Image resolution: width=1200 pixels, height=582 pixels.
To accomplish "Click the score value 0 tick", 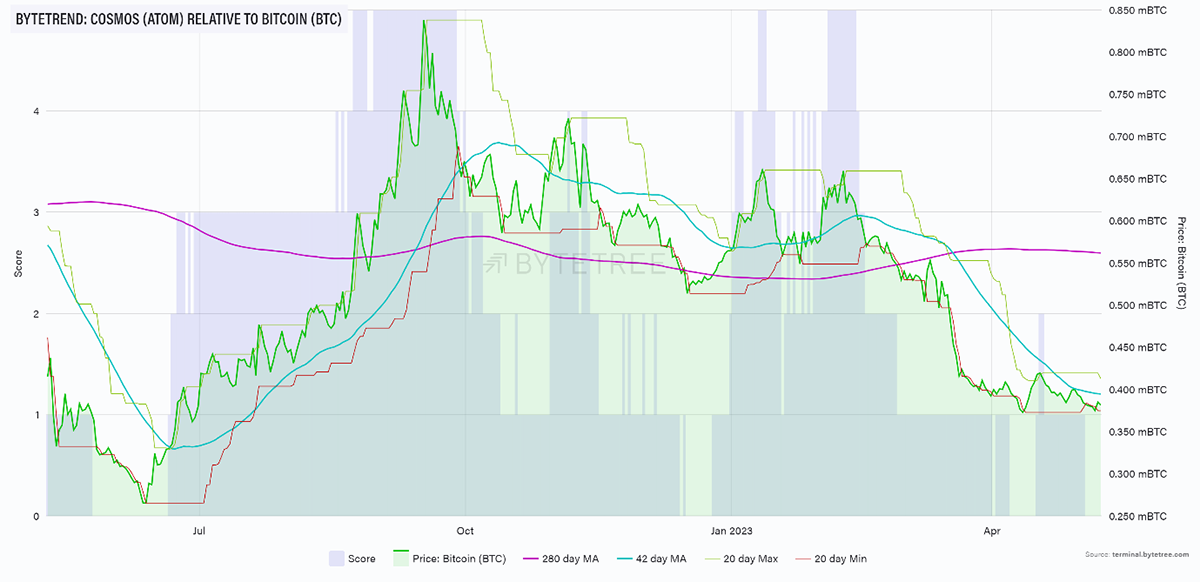I will click(36, 516).
